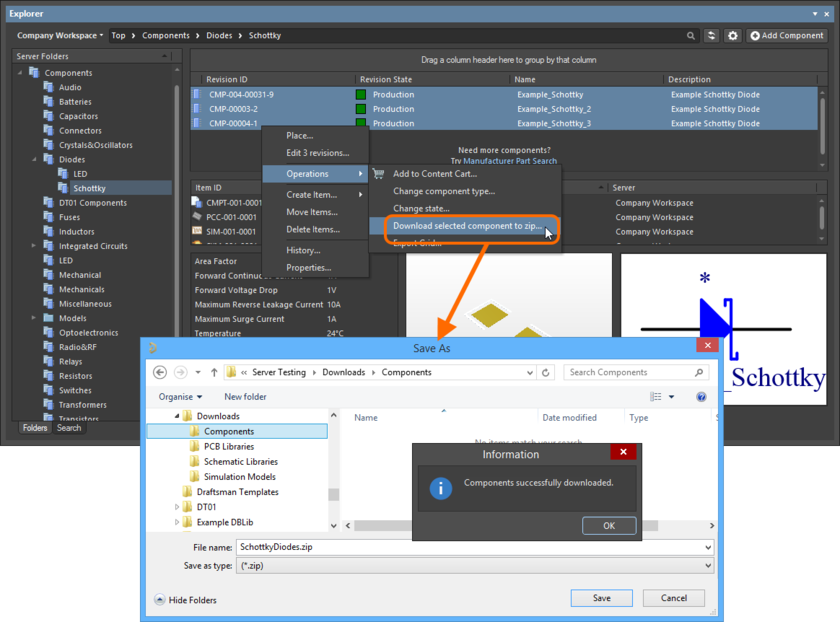This screenshot has width=840, height=622.
Task: Switch to the Search tab at bottom
Action: 68,427
